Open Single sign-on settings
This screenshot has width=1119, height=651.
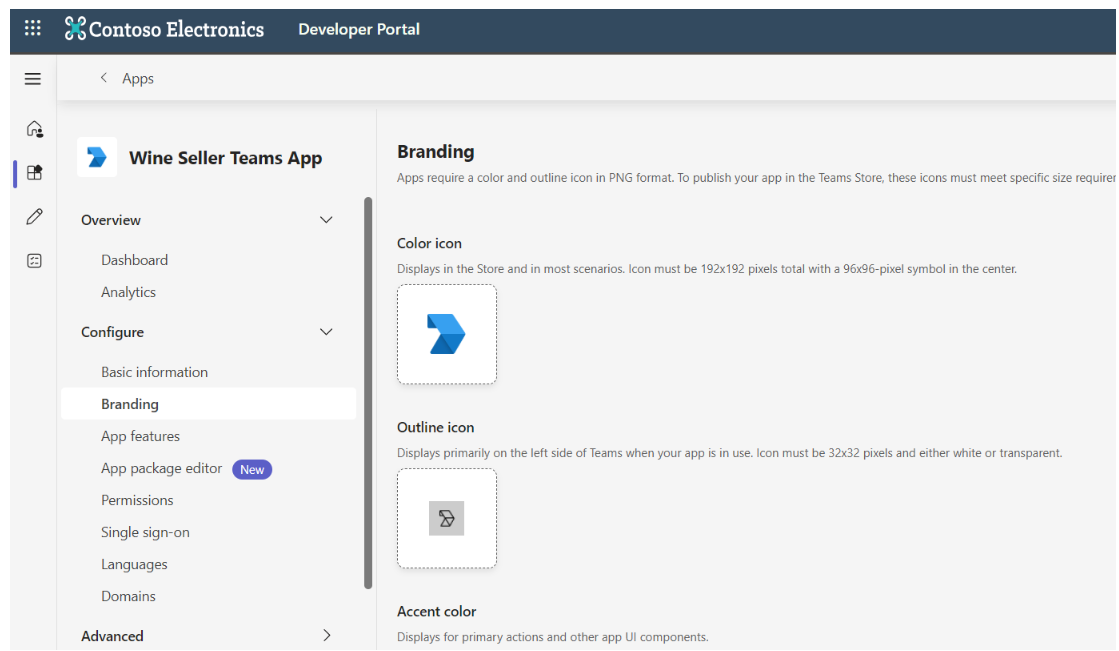coord(146,533)
